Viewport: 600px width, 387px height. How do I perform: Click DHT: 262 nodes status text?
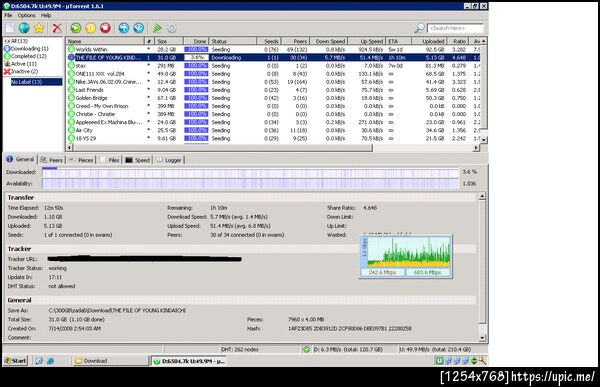click(240, 349)
